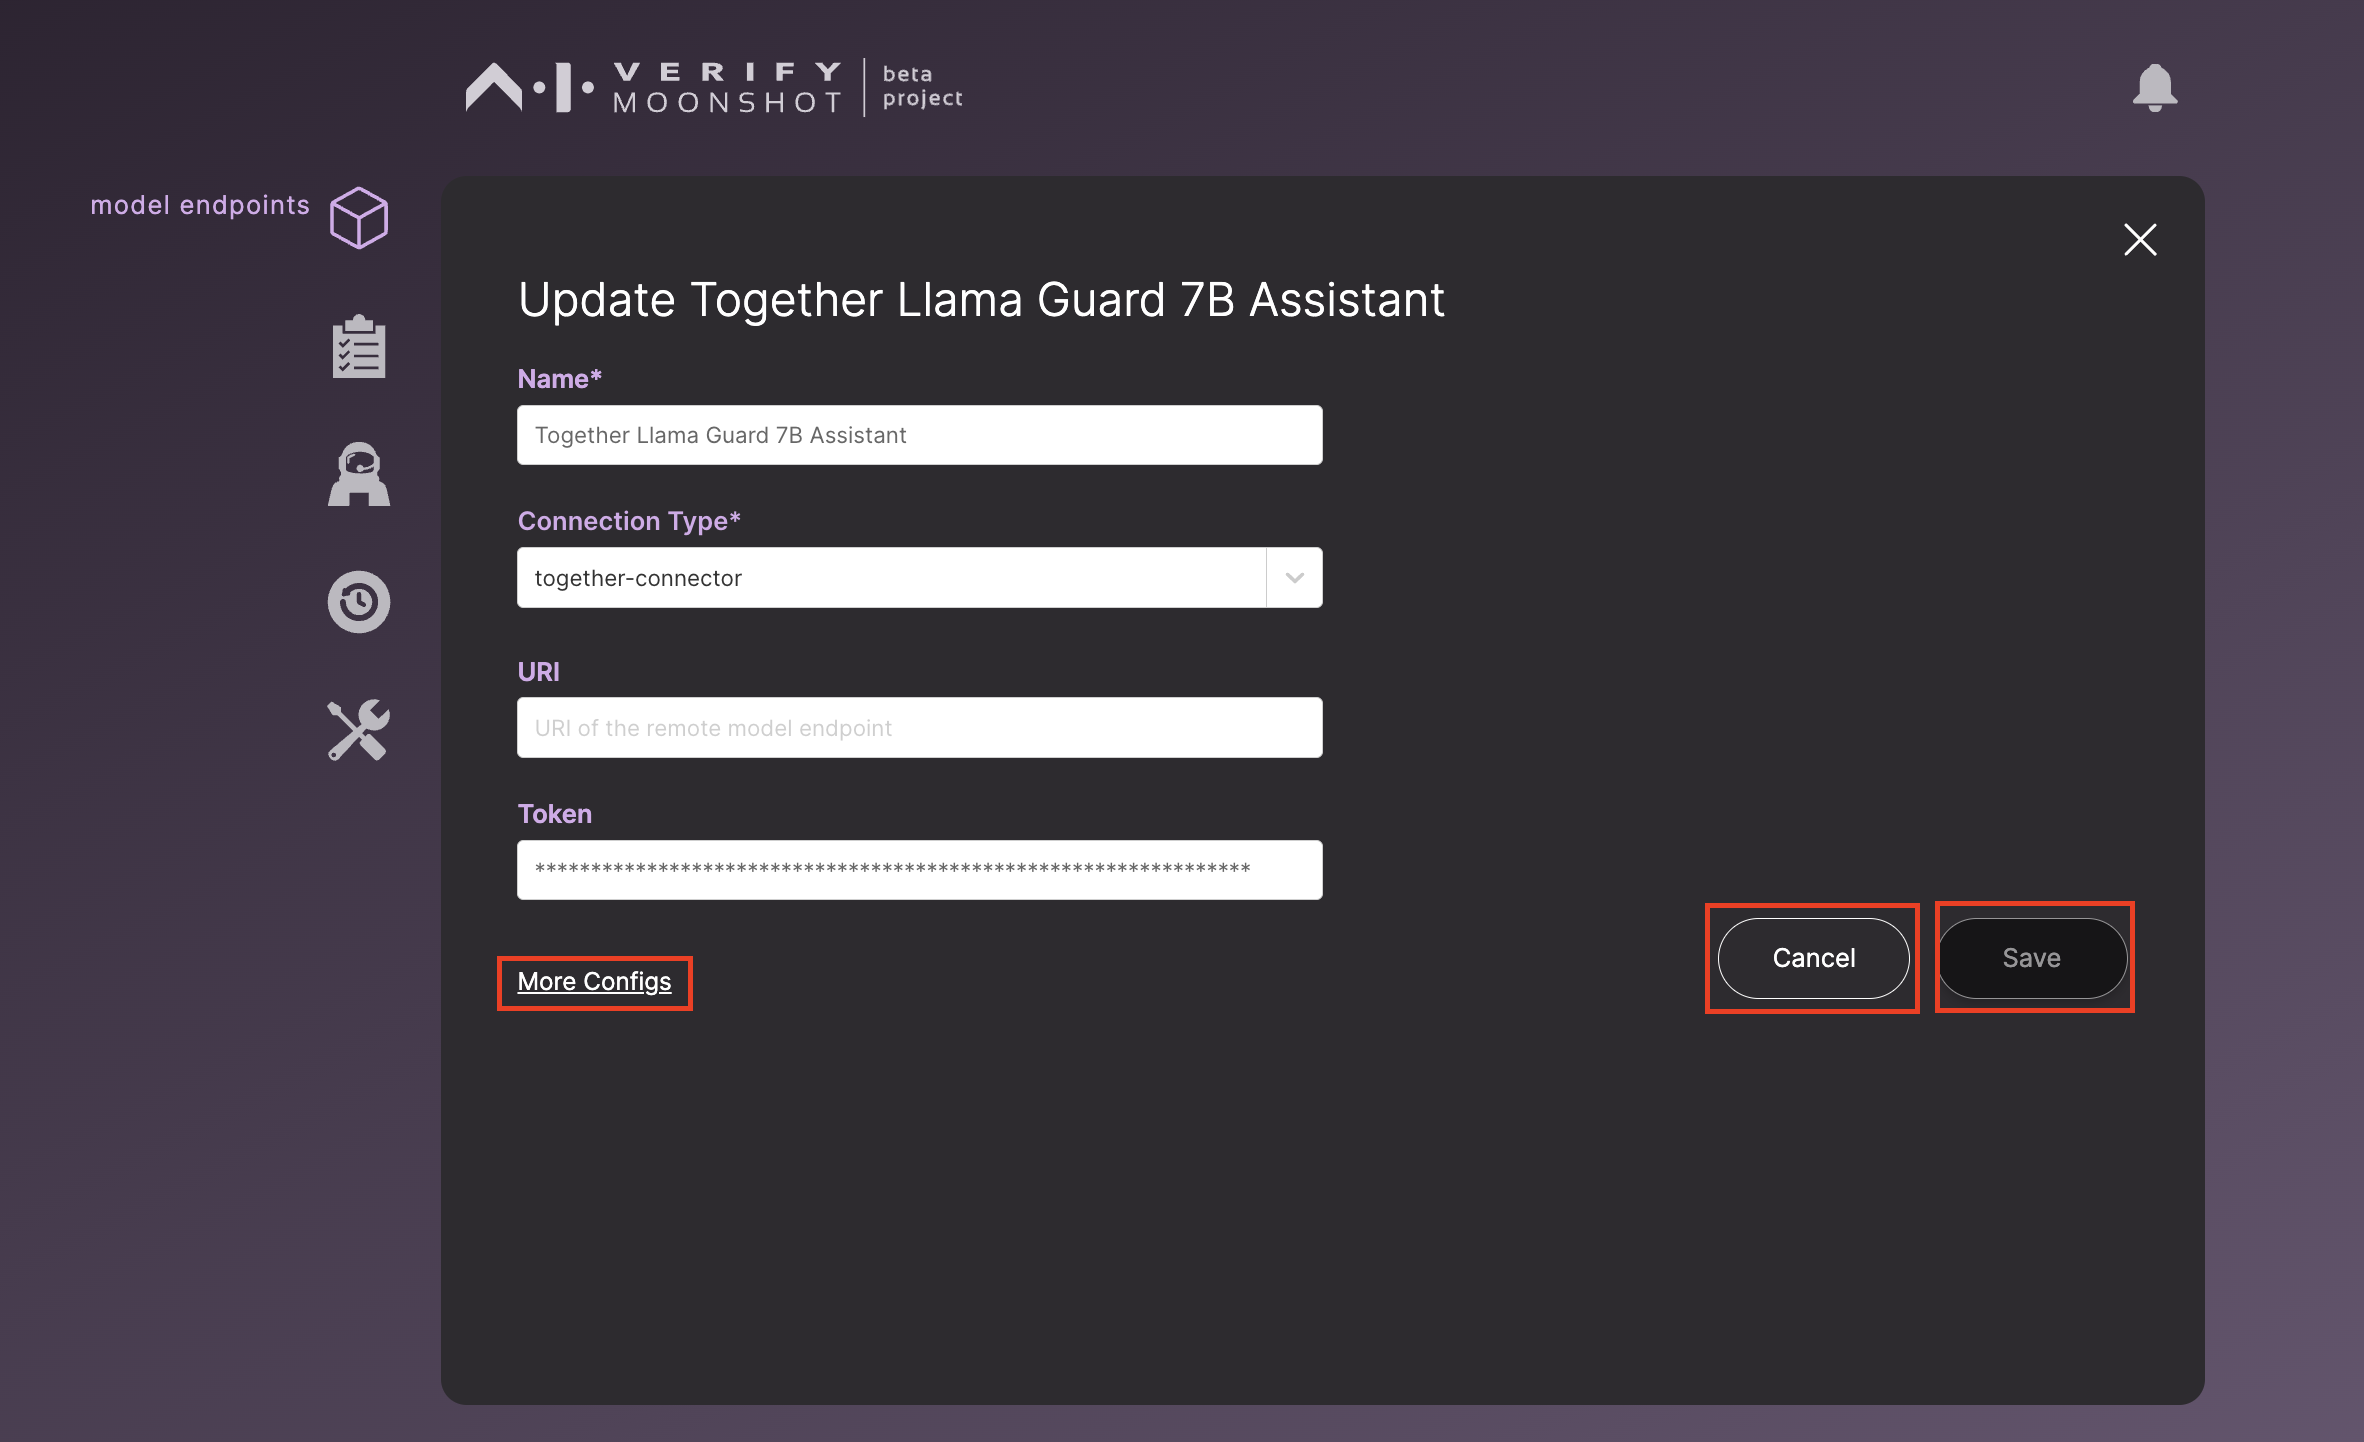Click the Save button
The width and height of the screenshot is (2364, 1442).
(x=2032, y=958)
